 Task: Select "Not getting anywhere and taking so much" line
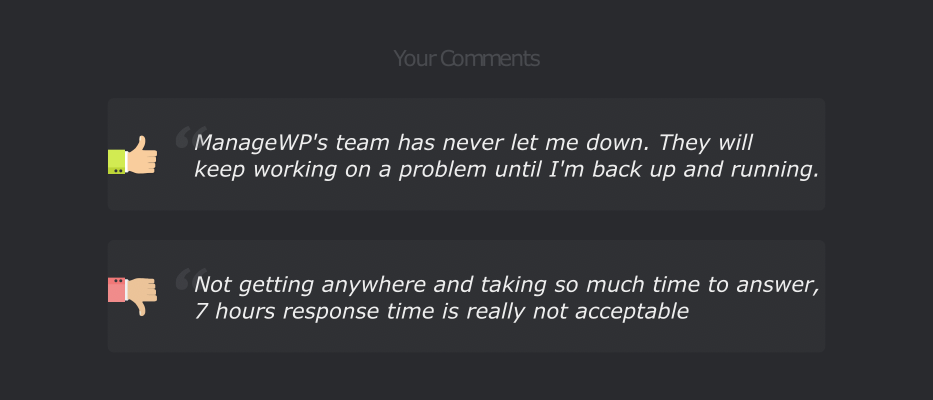(x=507, y=285)
